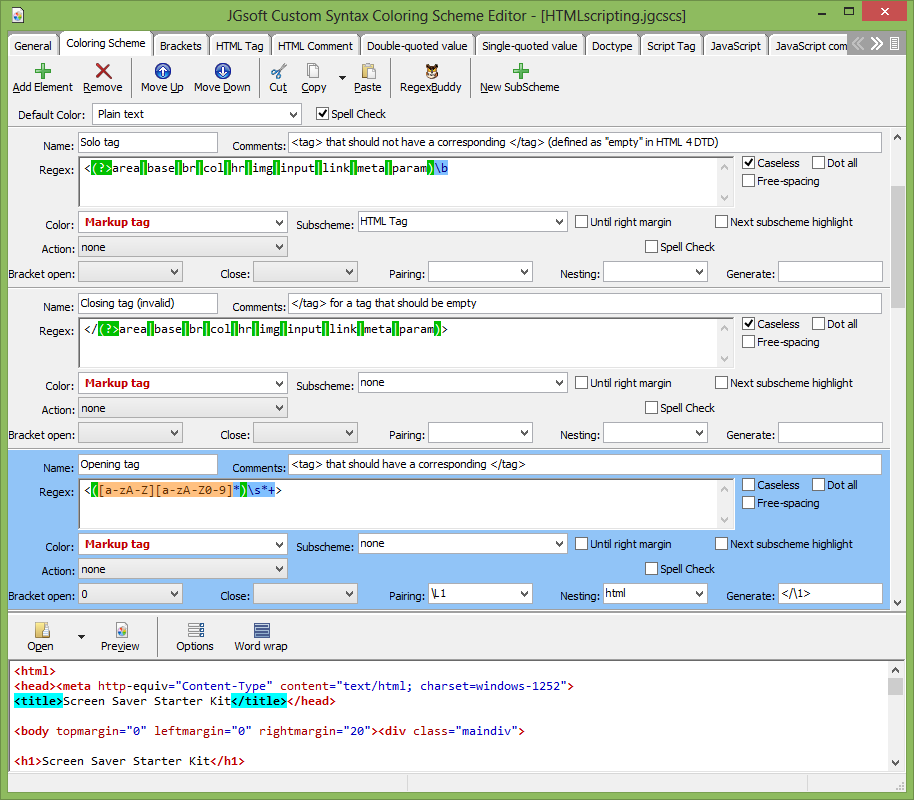Enable Dot all for Opening tag

(818, 485)
